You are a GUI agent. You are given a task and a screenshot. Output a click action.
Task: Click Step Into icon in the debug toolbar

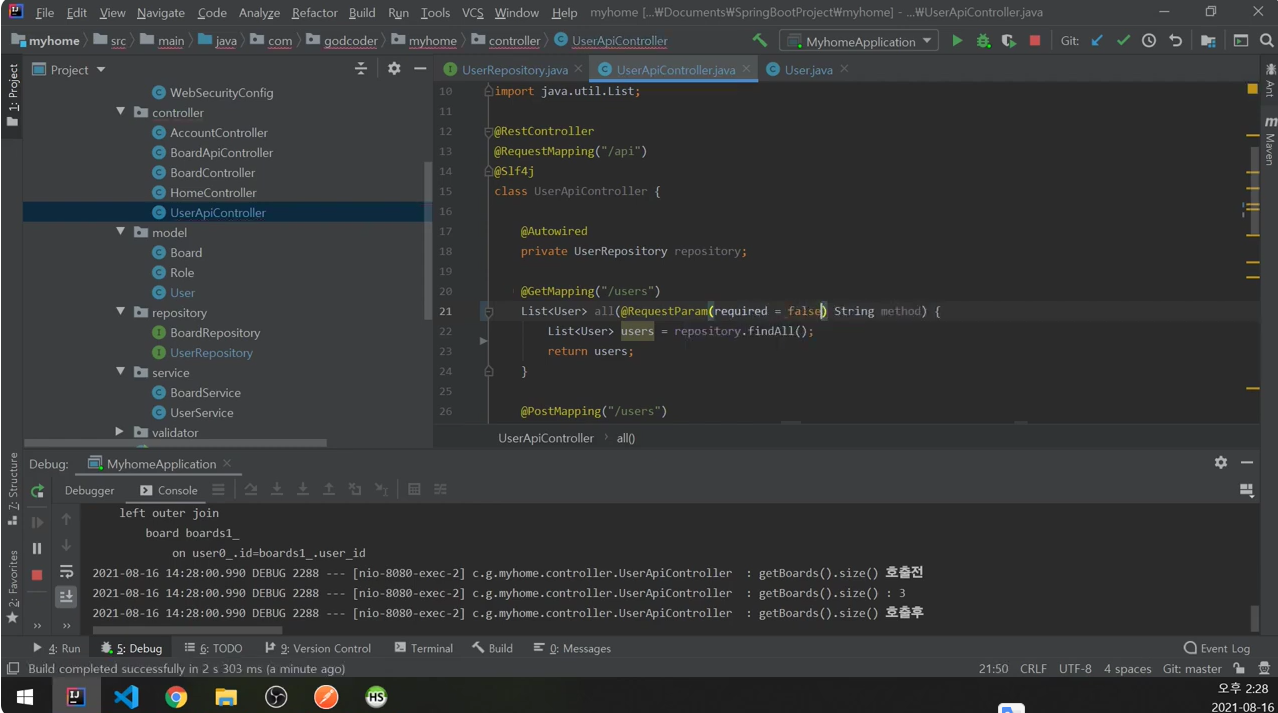point(277,490)
